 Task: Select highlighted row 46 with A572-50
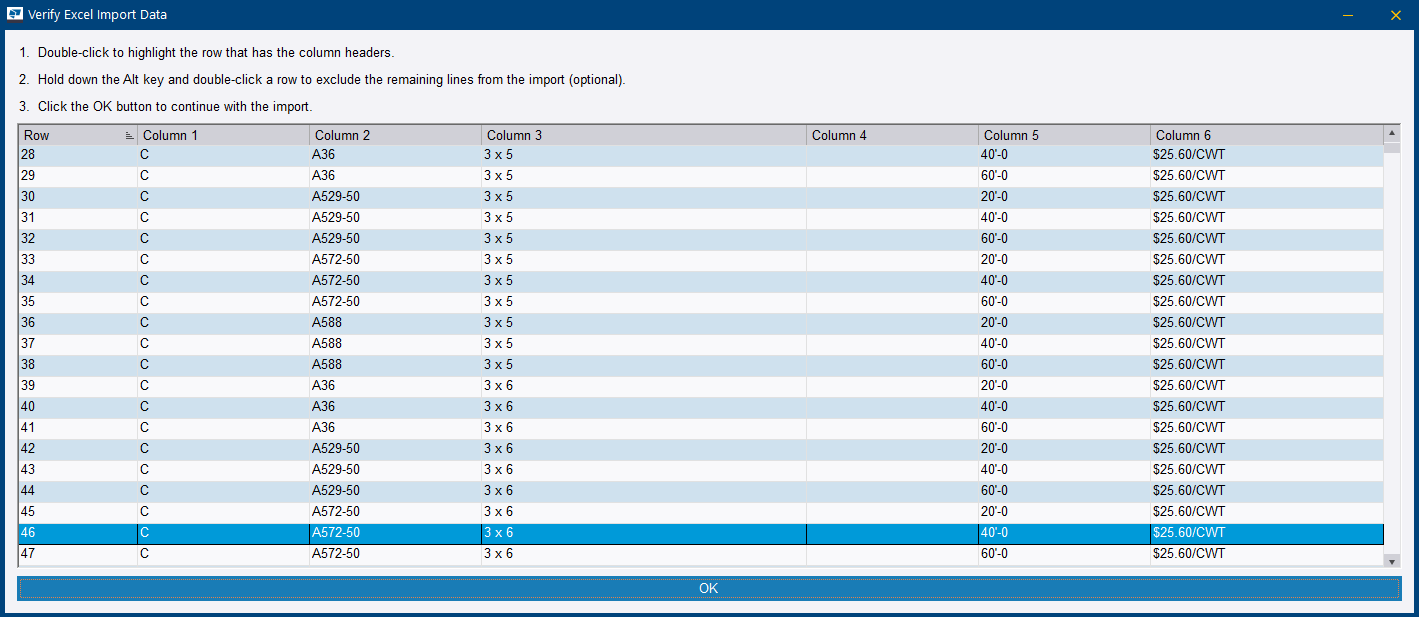(x=400, y=532)
